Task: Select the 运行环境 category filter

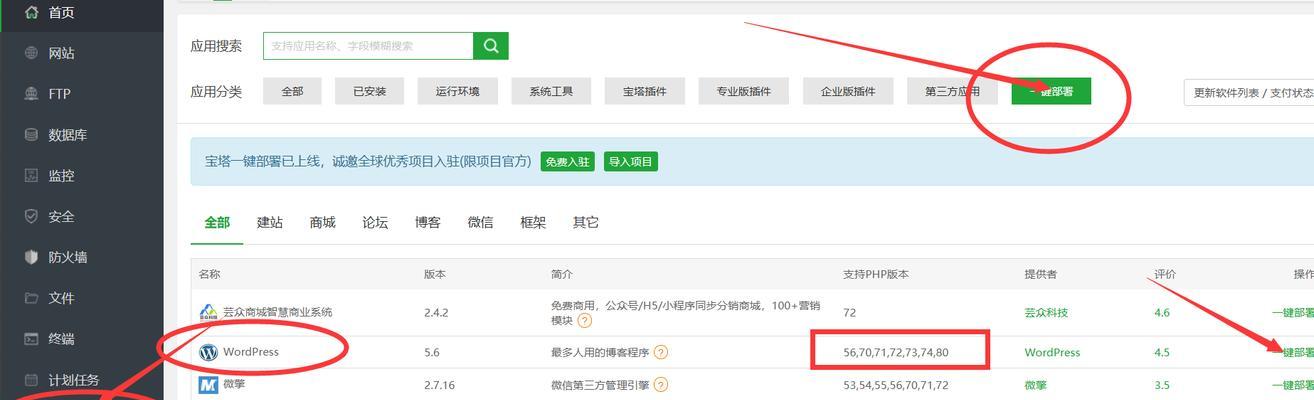Action: pos(457,91)
